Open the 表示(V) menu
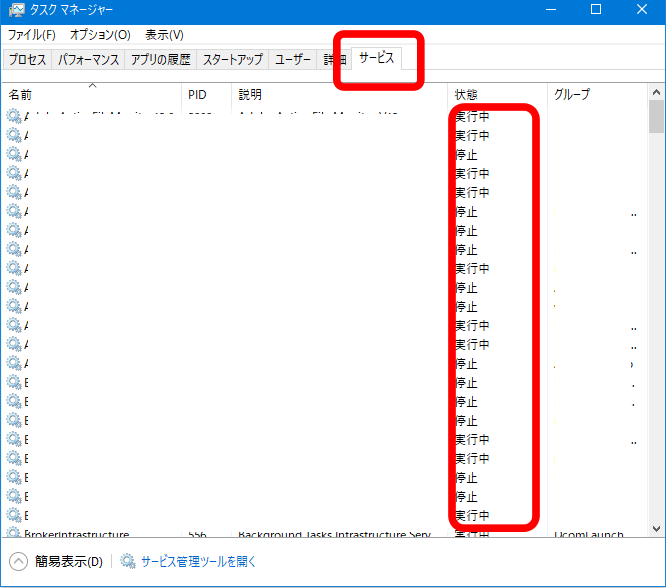The height and width of the screenshot is (588, 666). pyautogui.click(x=164, y=35)
